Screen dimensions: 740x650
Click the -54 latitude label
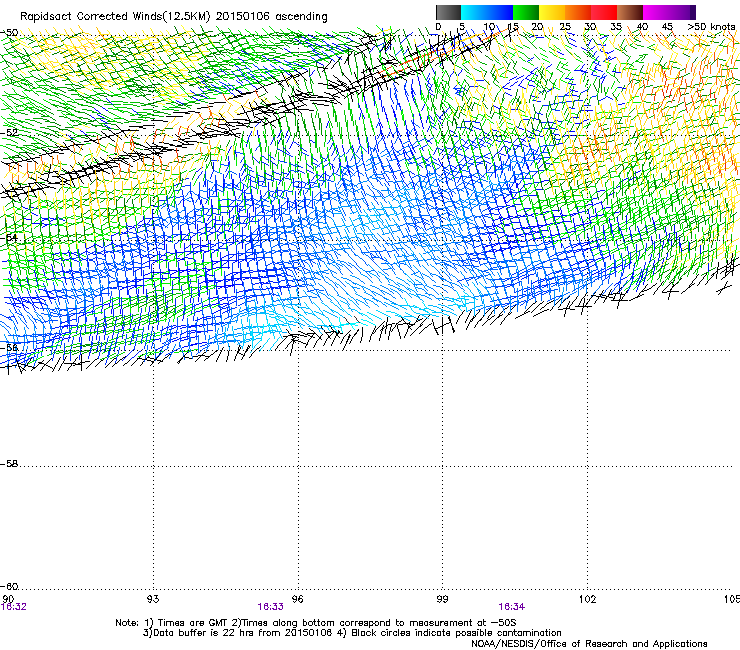(9, 238)
